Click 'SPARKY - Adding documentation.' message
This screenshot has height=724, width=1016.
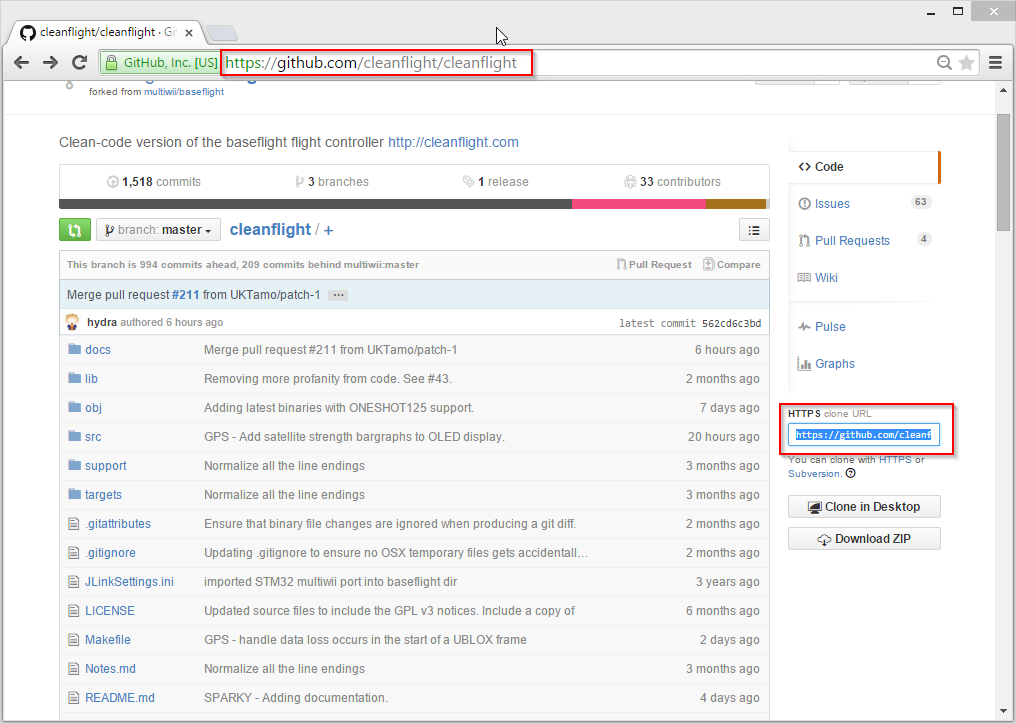click(295, 698)
